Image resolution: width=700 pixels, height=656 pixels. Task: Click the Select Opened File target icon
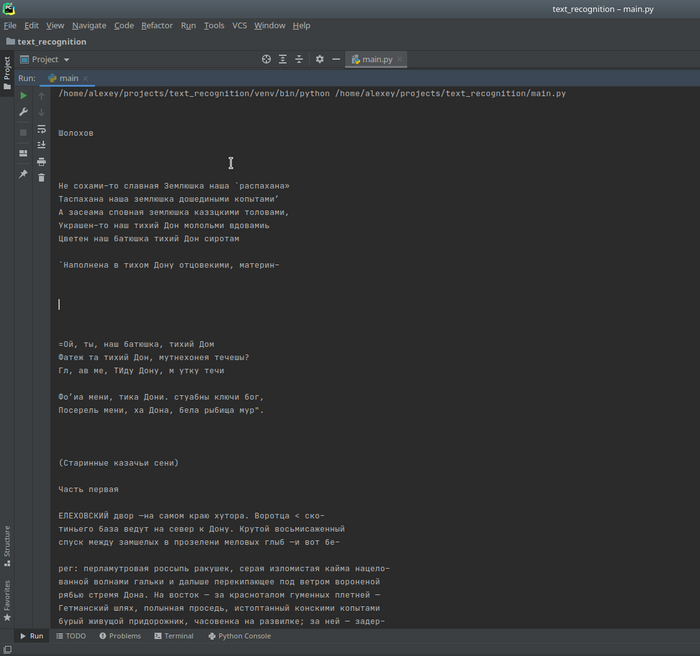266,59
